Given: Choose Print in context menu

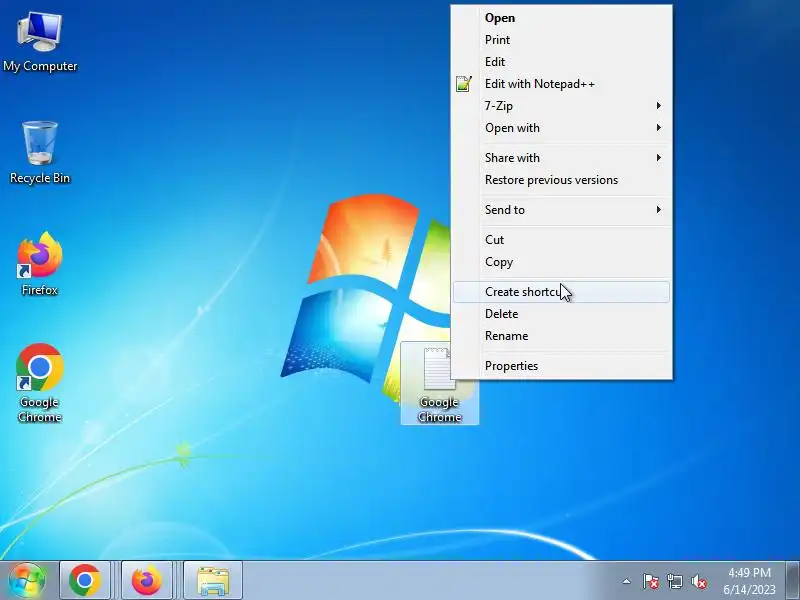Looking at the screenshot, I should (561, 40).
